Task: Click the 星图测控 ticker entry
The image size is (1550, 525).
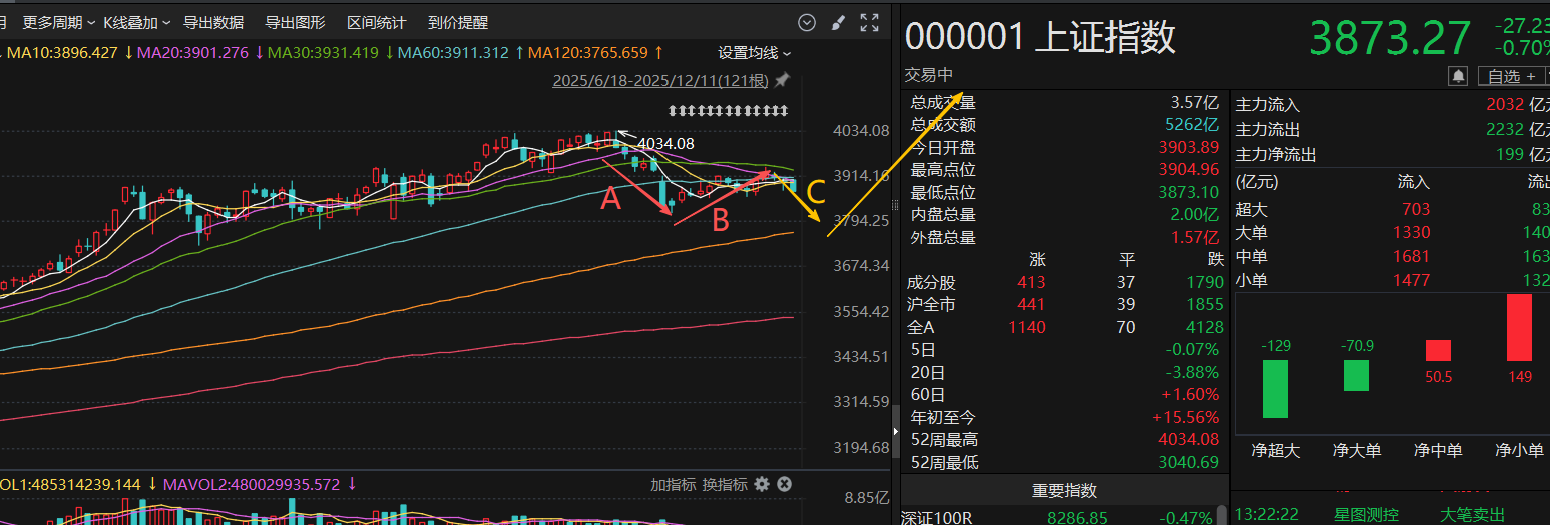Action: point(1367,514)
